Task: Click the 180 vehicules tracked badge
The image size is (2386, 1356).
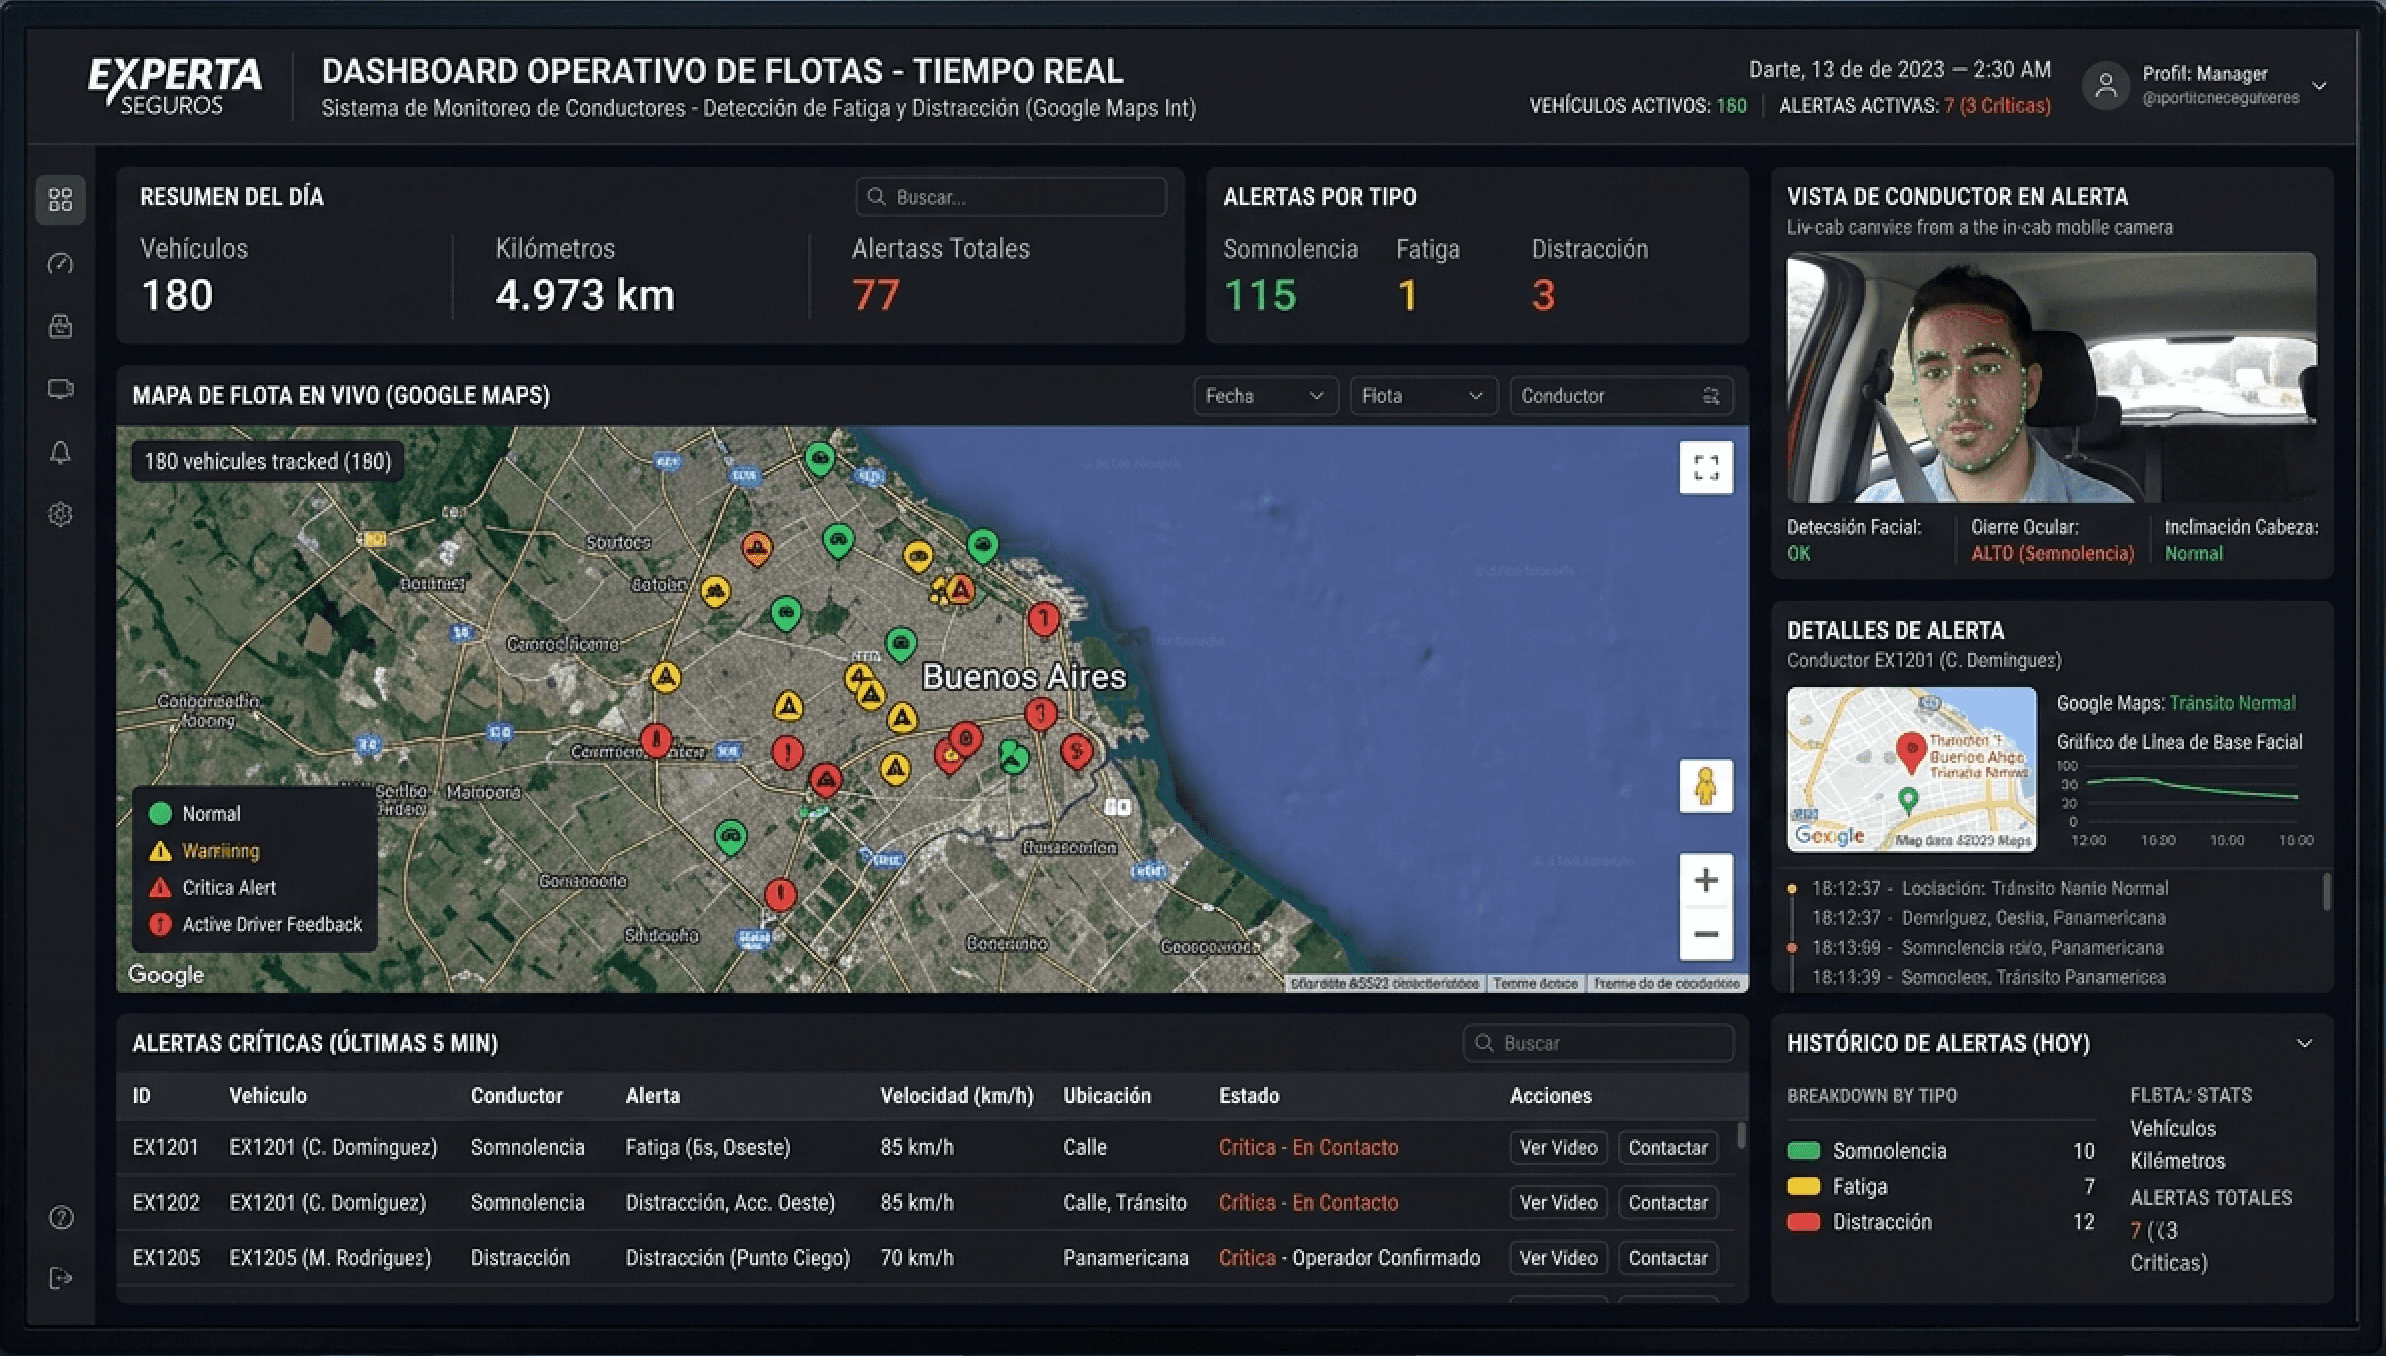Action: click(x=268, y=462)
